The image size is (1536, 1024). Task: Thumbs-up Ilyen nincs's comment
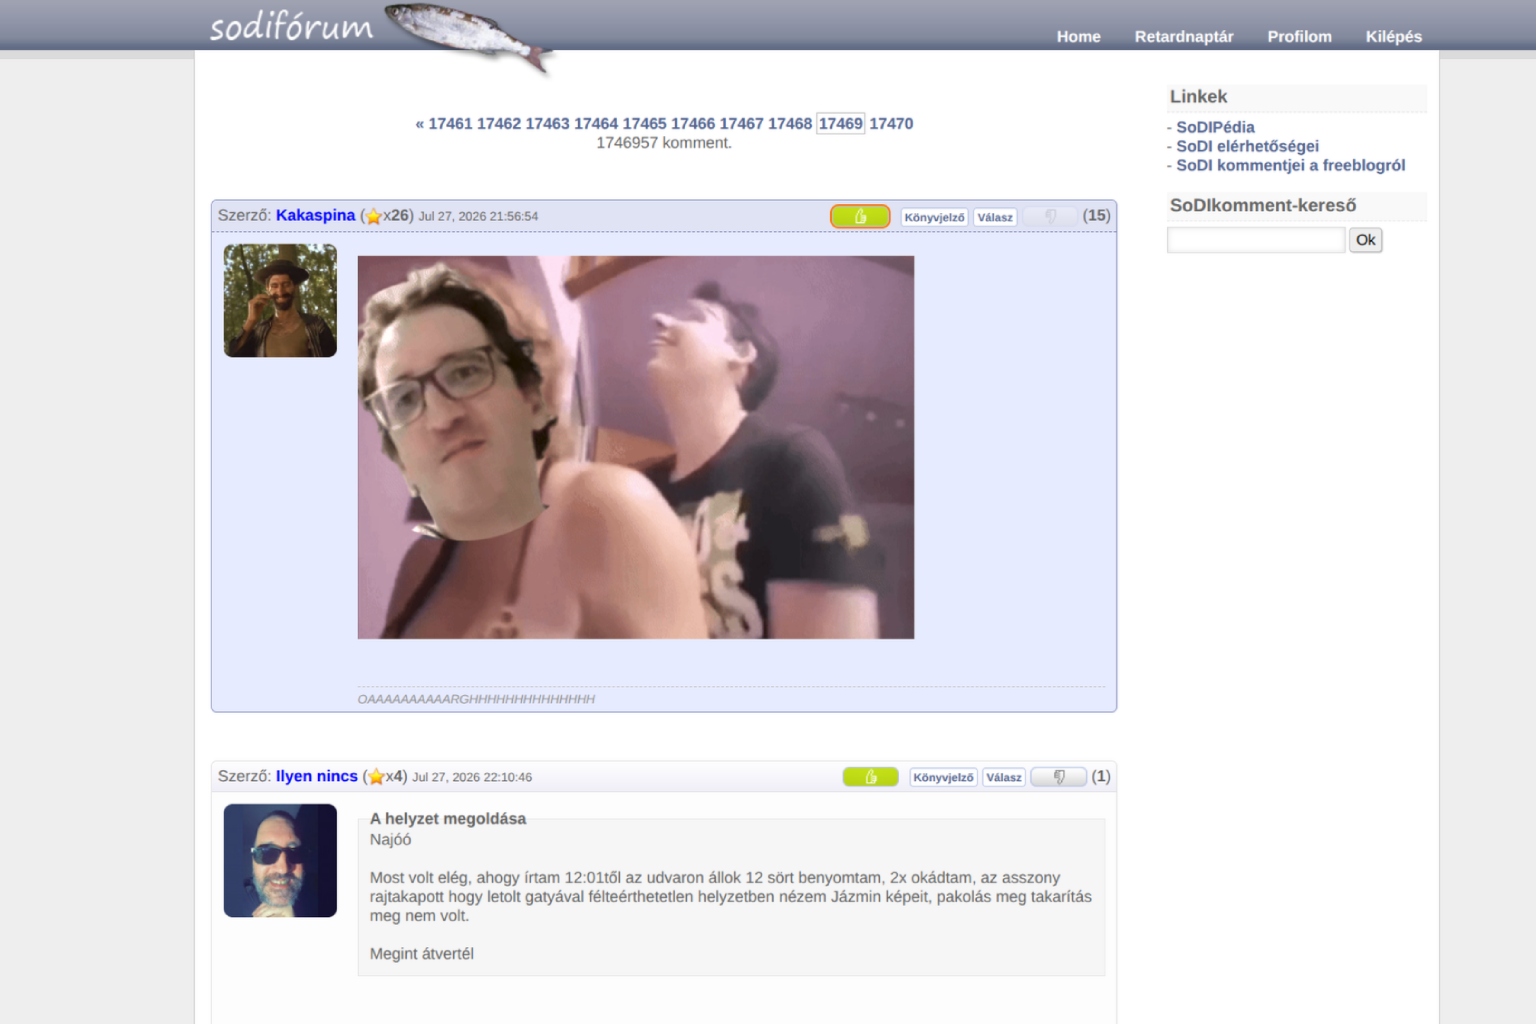tap(870, 777)
